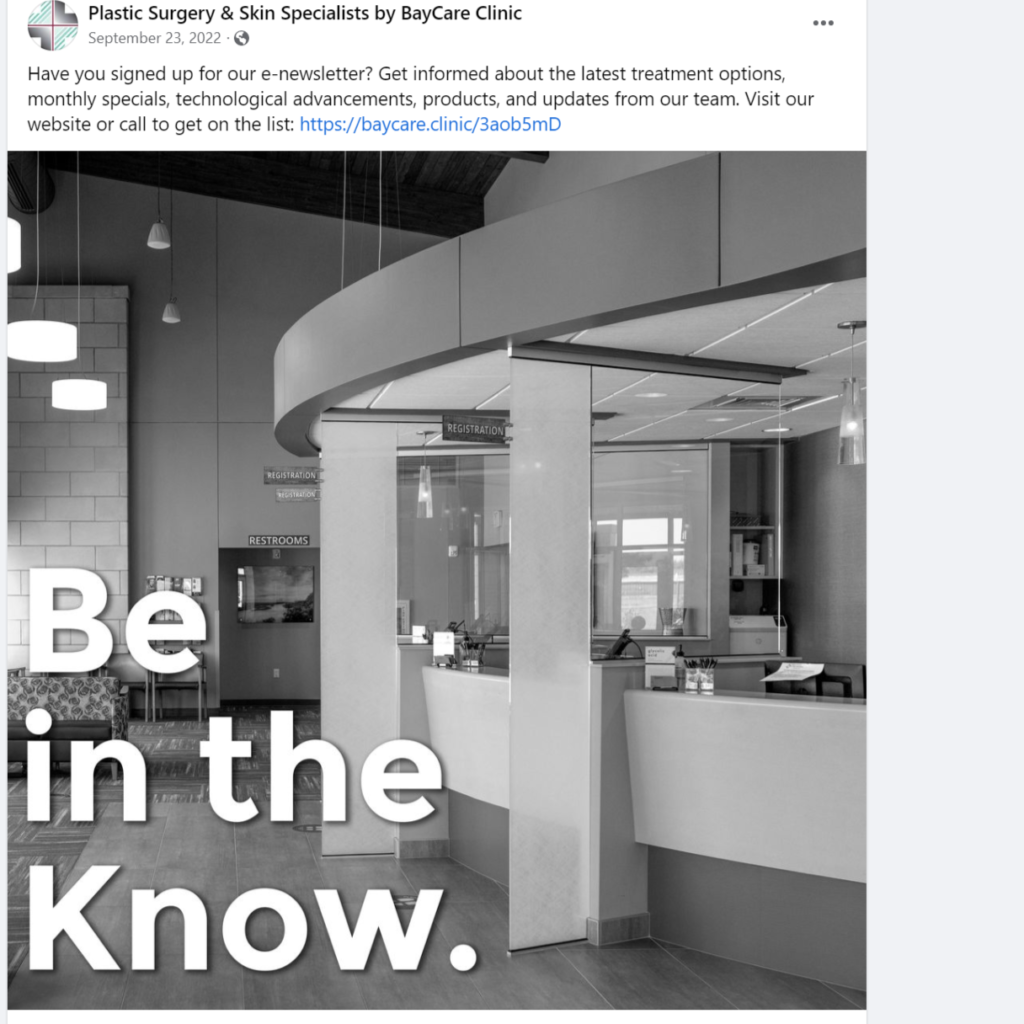Click the large round white ceiling light
Screen dimensions: 1024x1024
pos(42,341)
